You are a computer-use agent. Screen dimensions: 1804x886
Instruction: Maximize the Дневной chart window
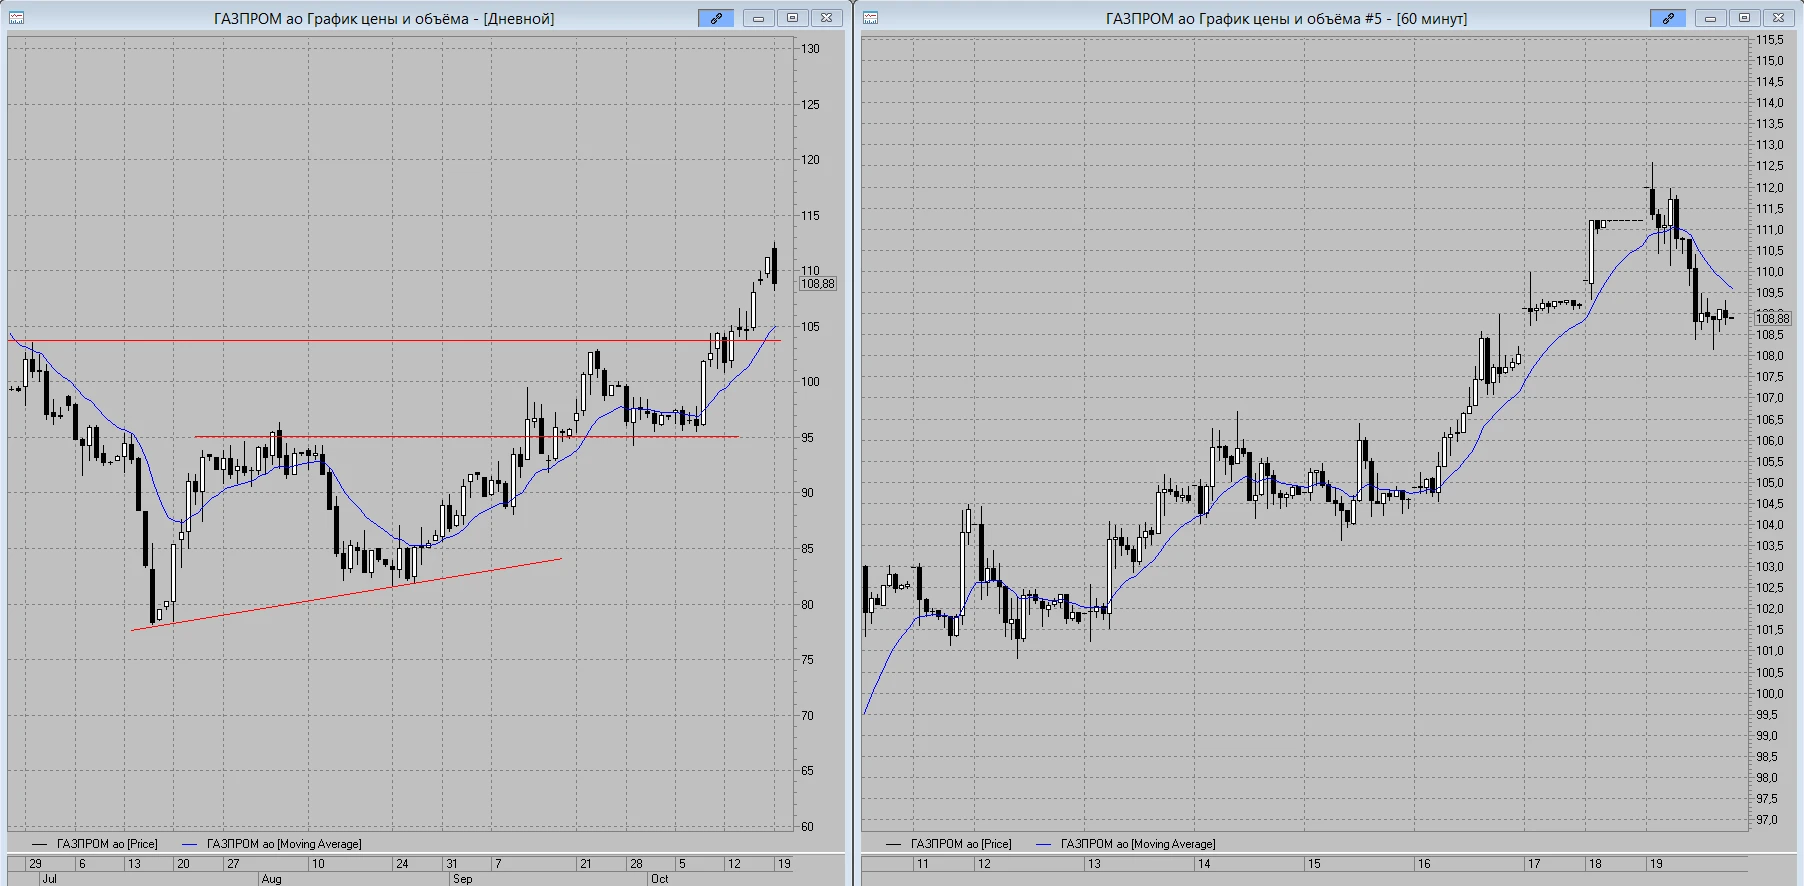pyautogui.click(x=792, y=18)
